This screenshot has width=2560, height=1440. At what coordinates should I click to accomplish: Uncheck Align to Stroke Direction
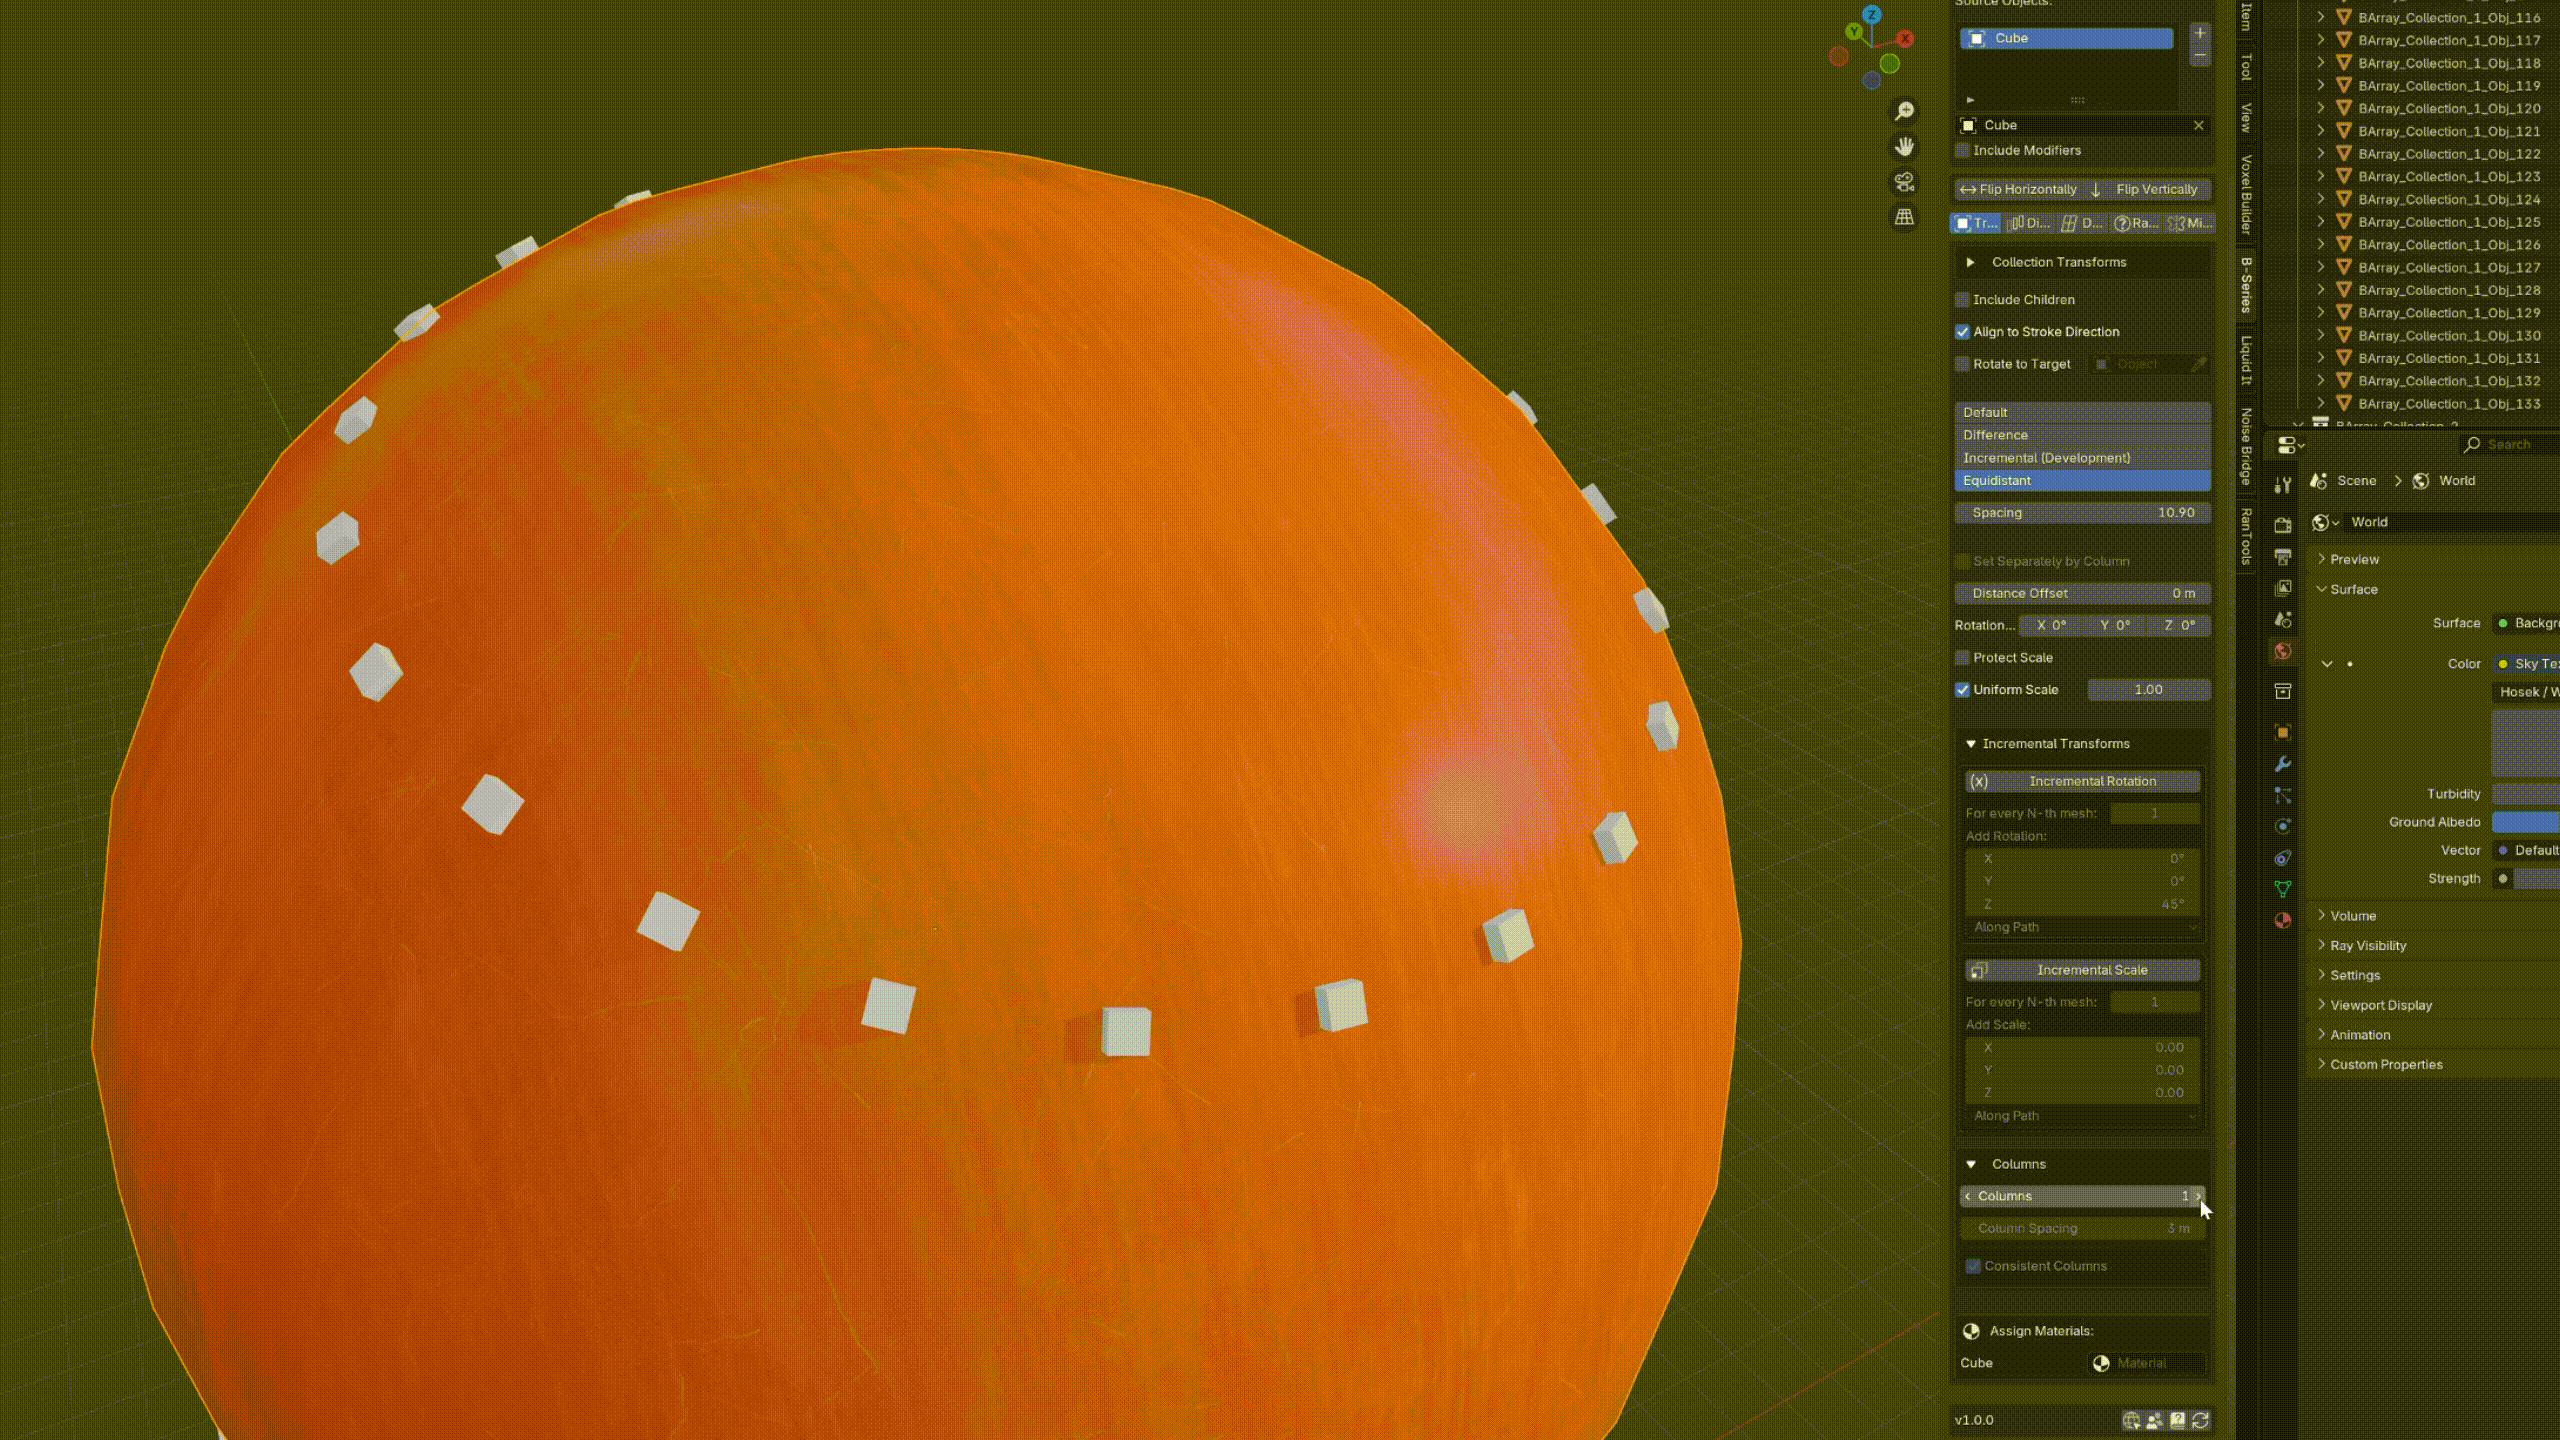click(x=1963, y=332)
